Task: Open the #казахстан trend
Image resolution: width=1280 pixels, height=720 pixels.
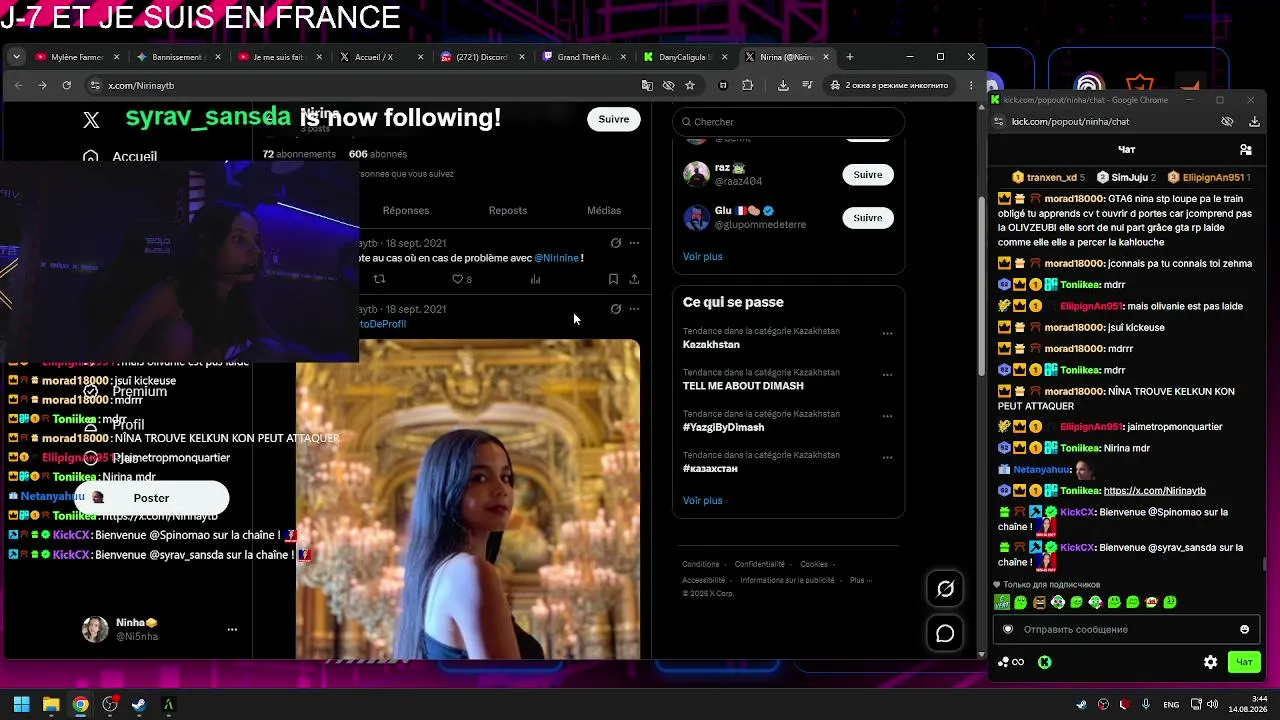Action: (710, 468)
